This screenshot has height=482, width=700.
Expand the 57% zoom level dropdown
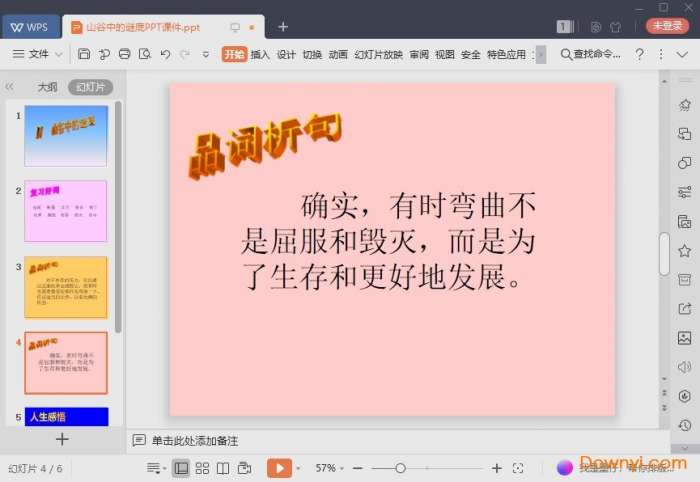331,468
